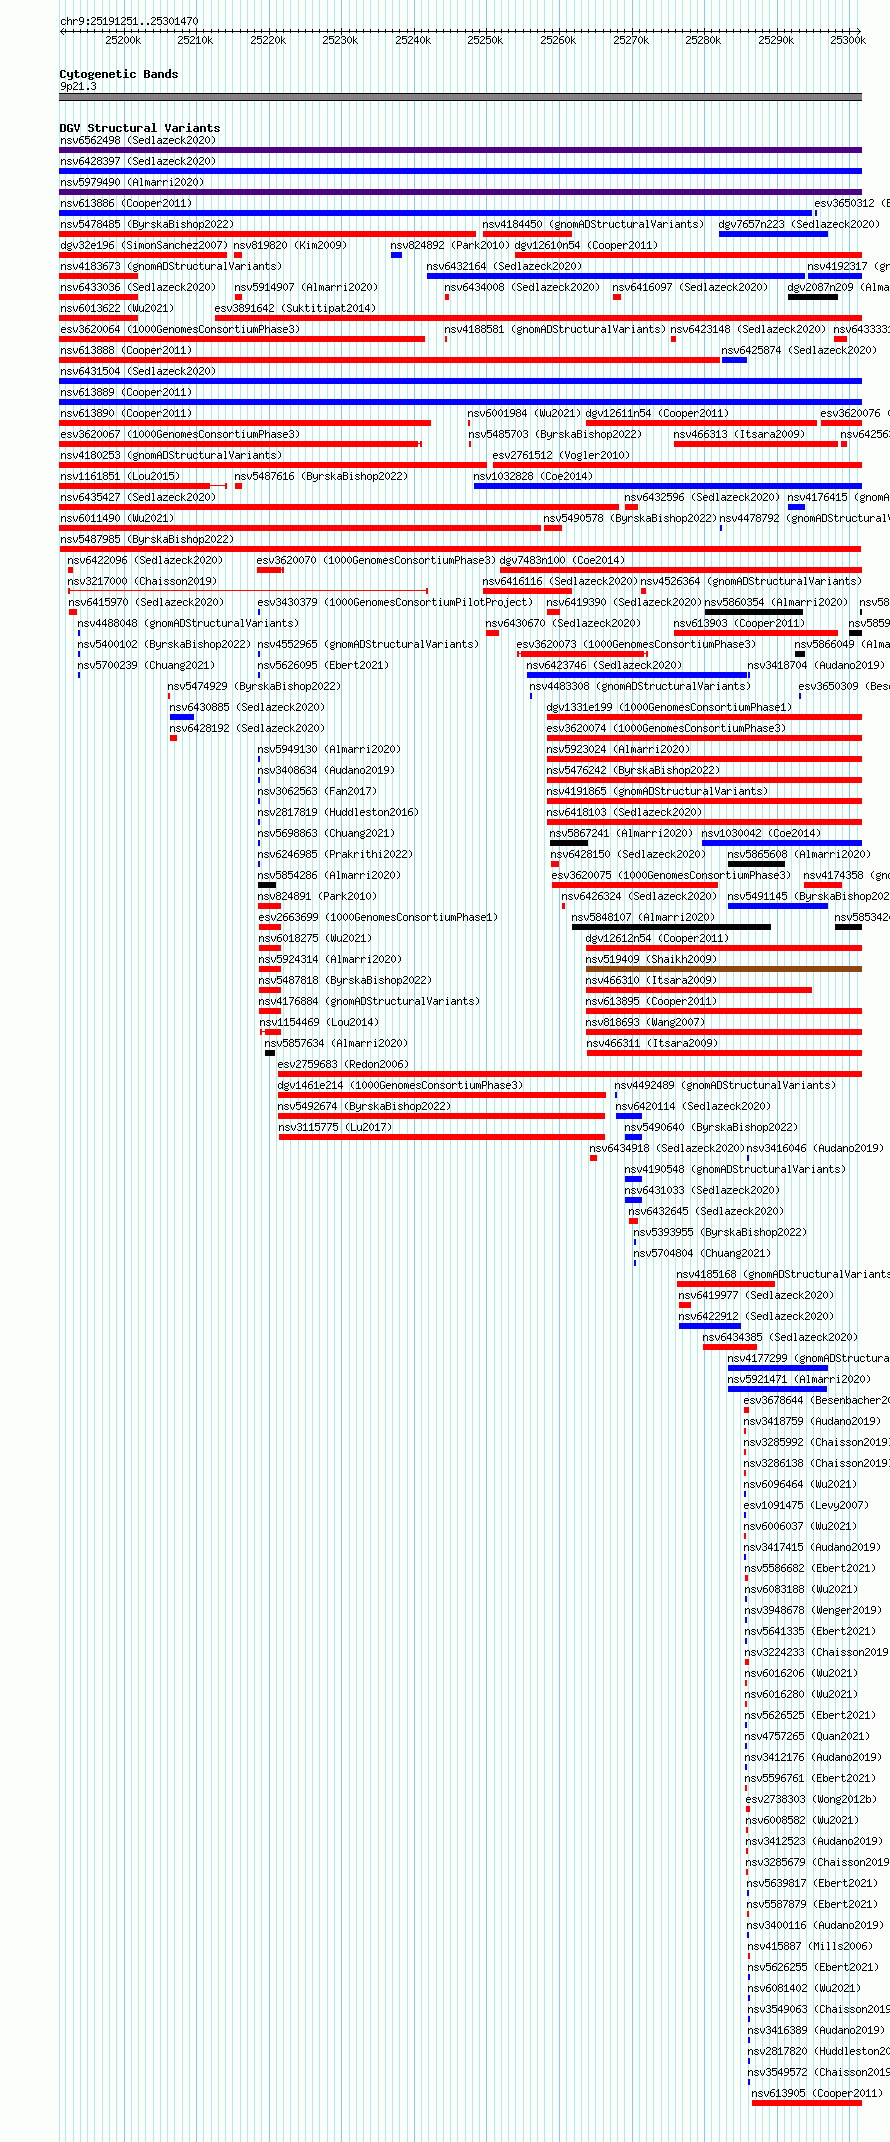Open nsv6423148 (Sedlazeck2020) variant
890x2142 pixels.
(748, 329)
